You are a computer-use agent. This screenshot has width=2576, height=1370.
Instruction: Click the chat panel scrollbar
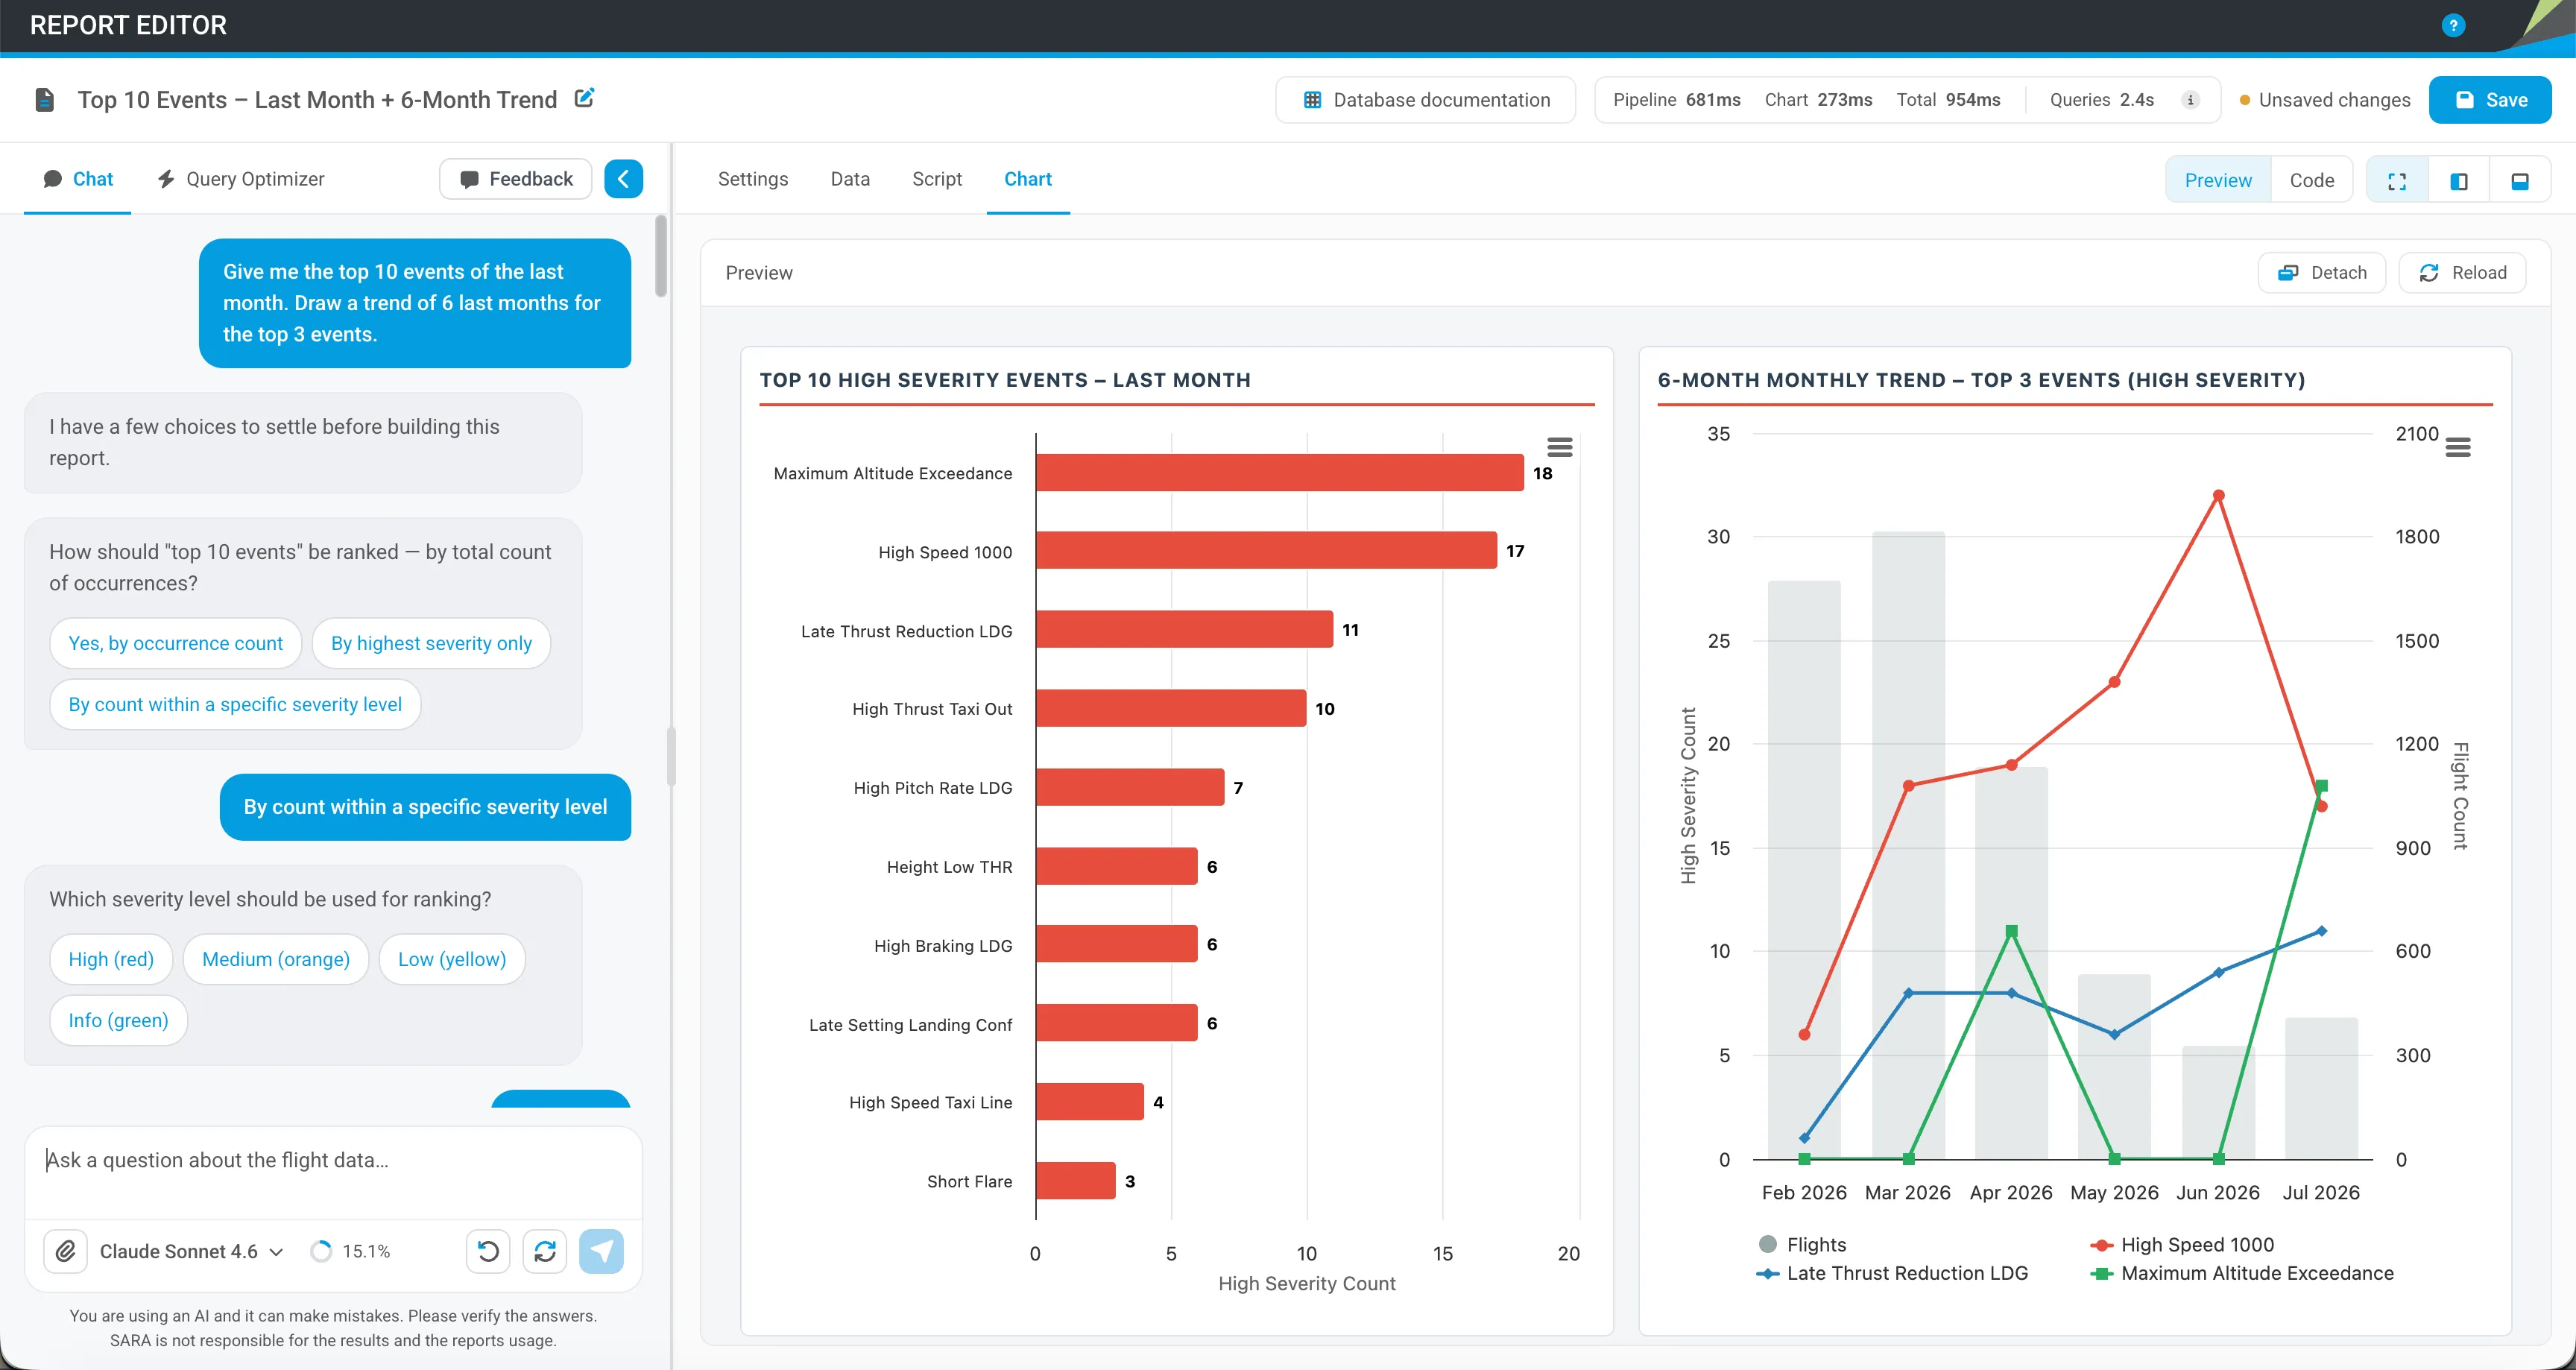661,256
